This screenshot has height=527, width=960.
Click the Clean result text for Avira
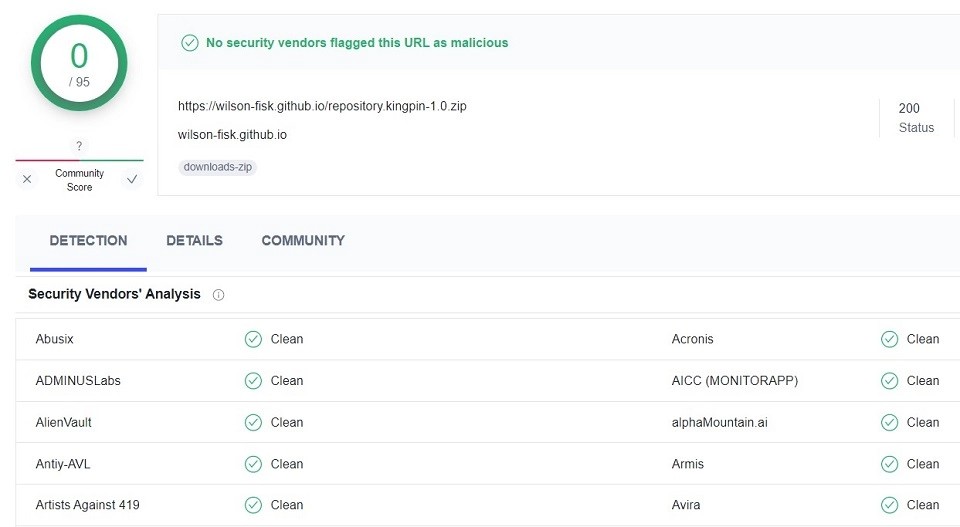pos(923,505)
